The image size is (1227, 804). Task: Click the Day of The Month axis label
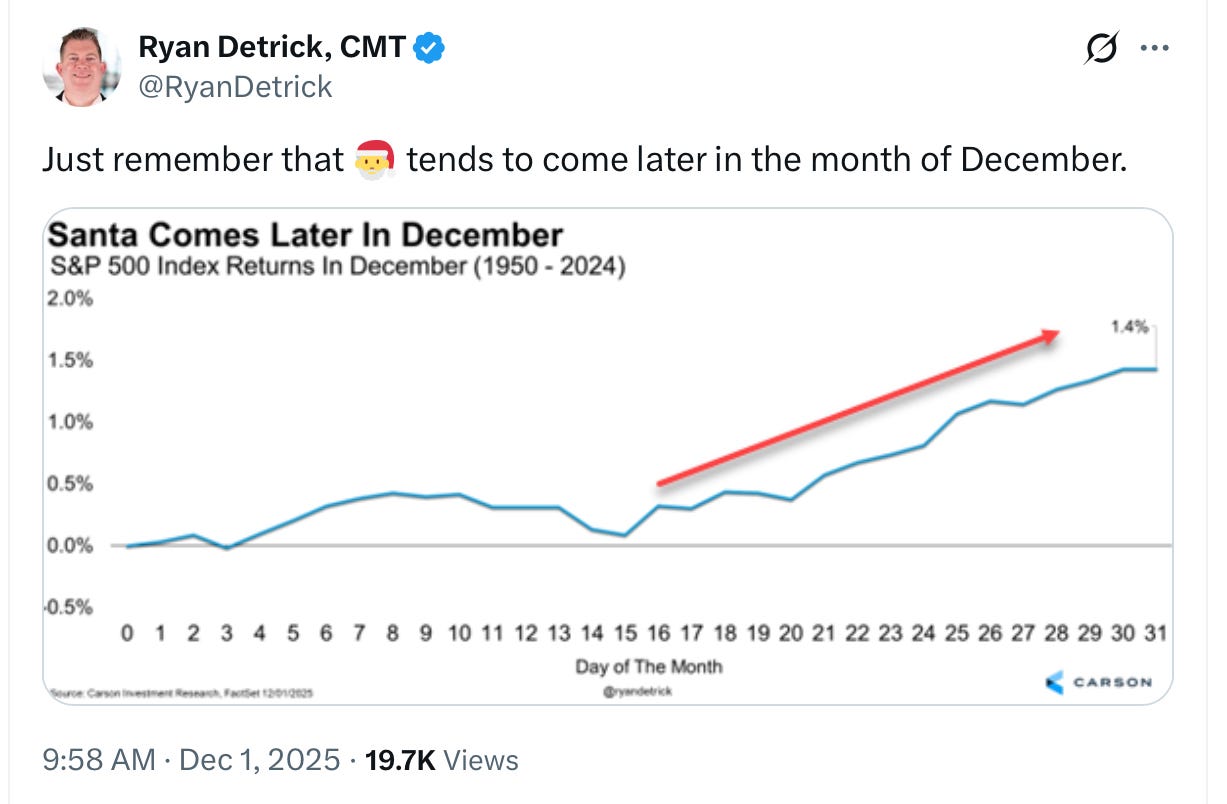click(649, 667)
